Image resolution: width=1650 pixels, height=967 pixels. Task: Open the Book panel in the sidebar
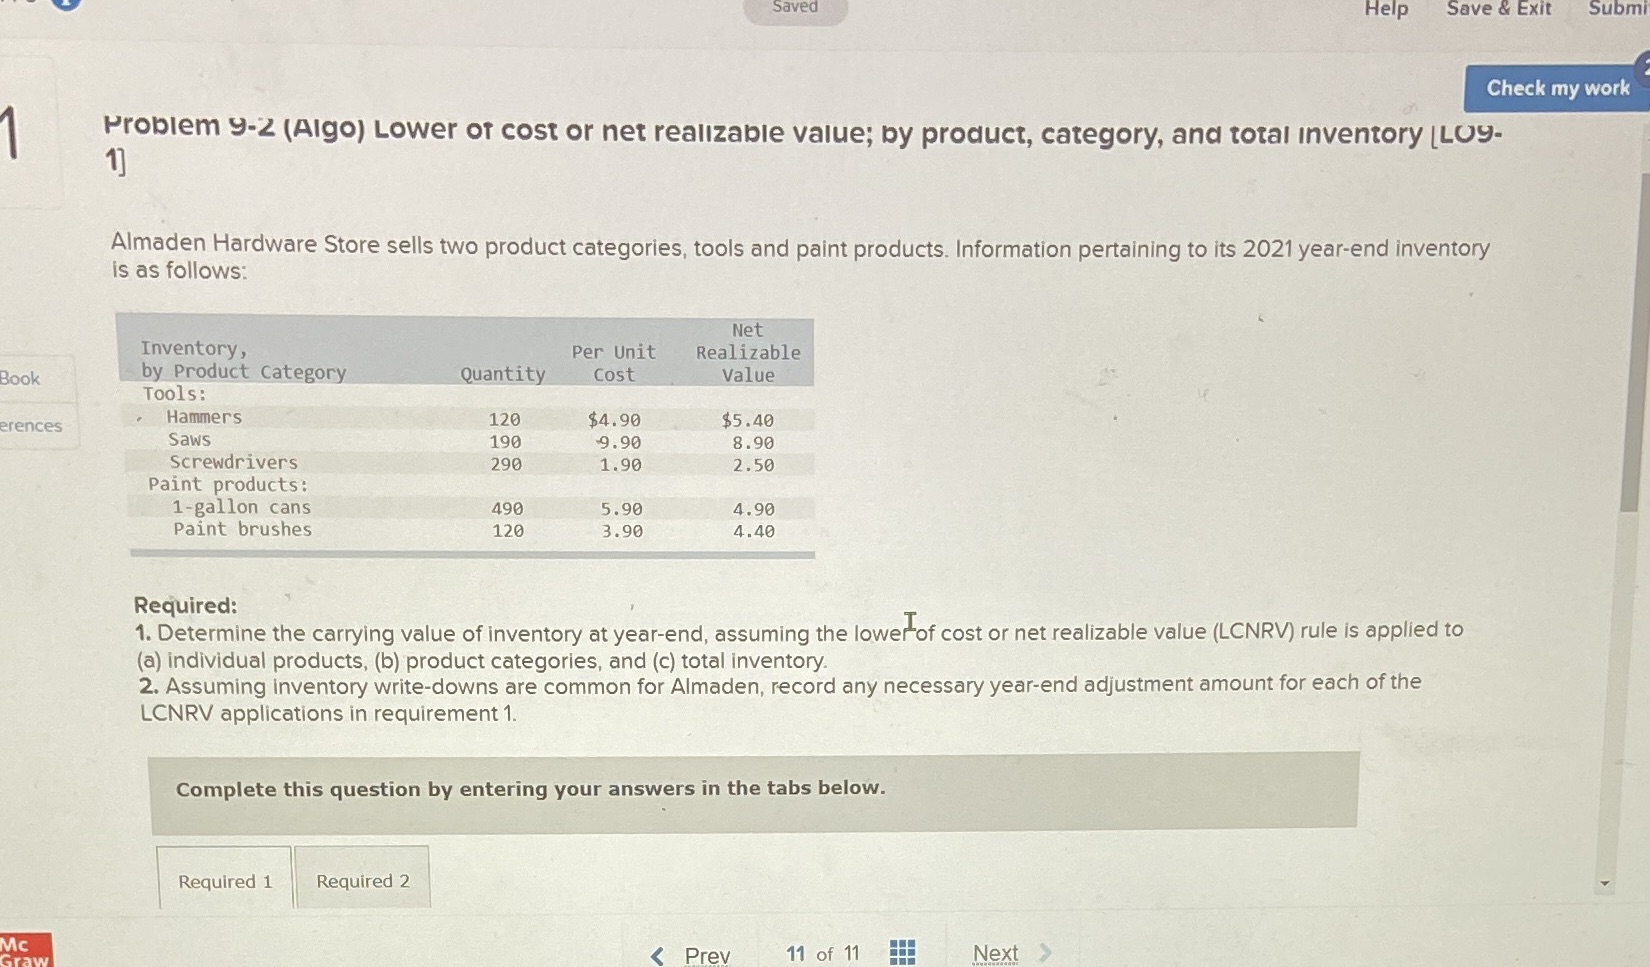click(x=20, y=378)
